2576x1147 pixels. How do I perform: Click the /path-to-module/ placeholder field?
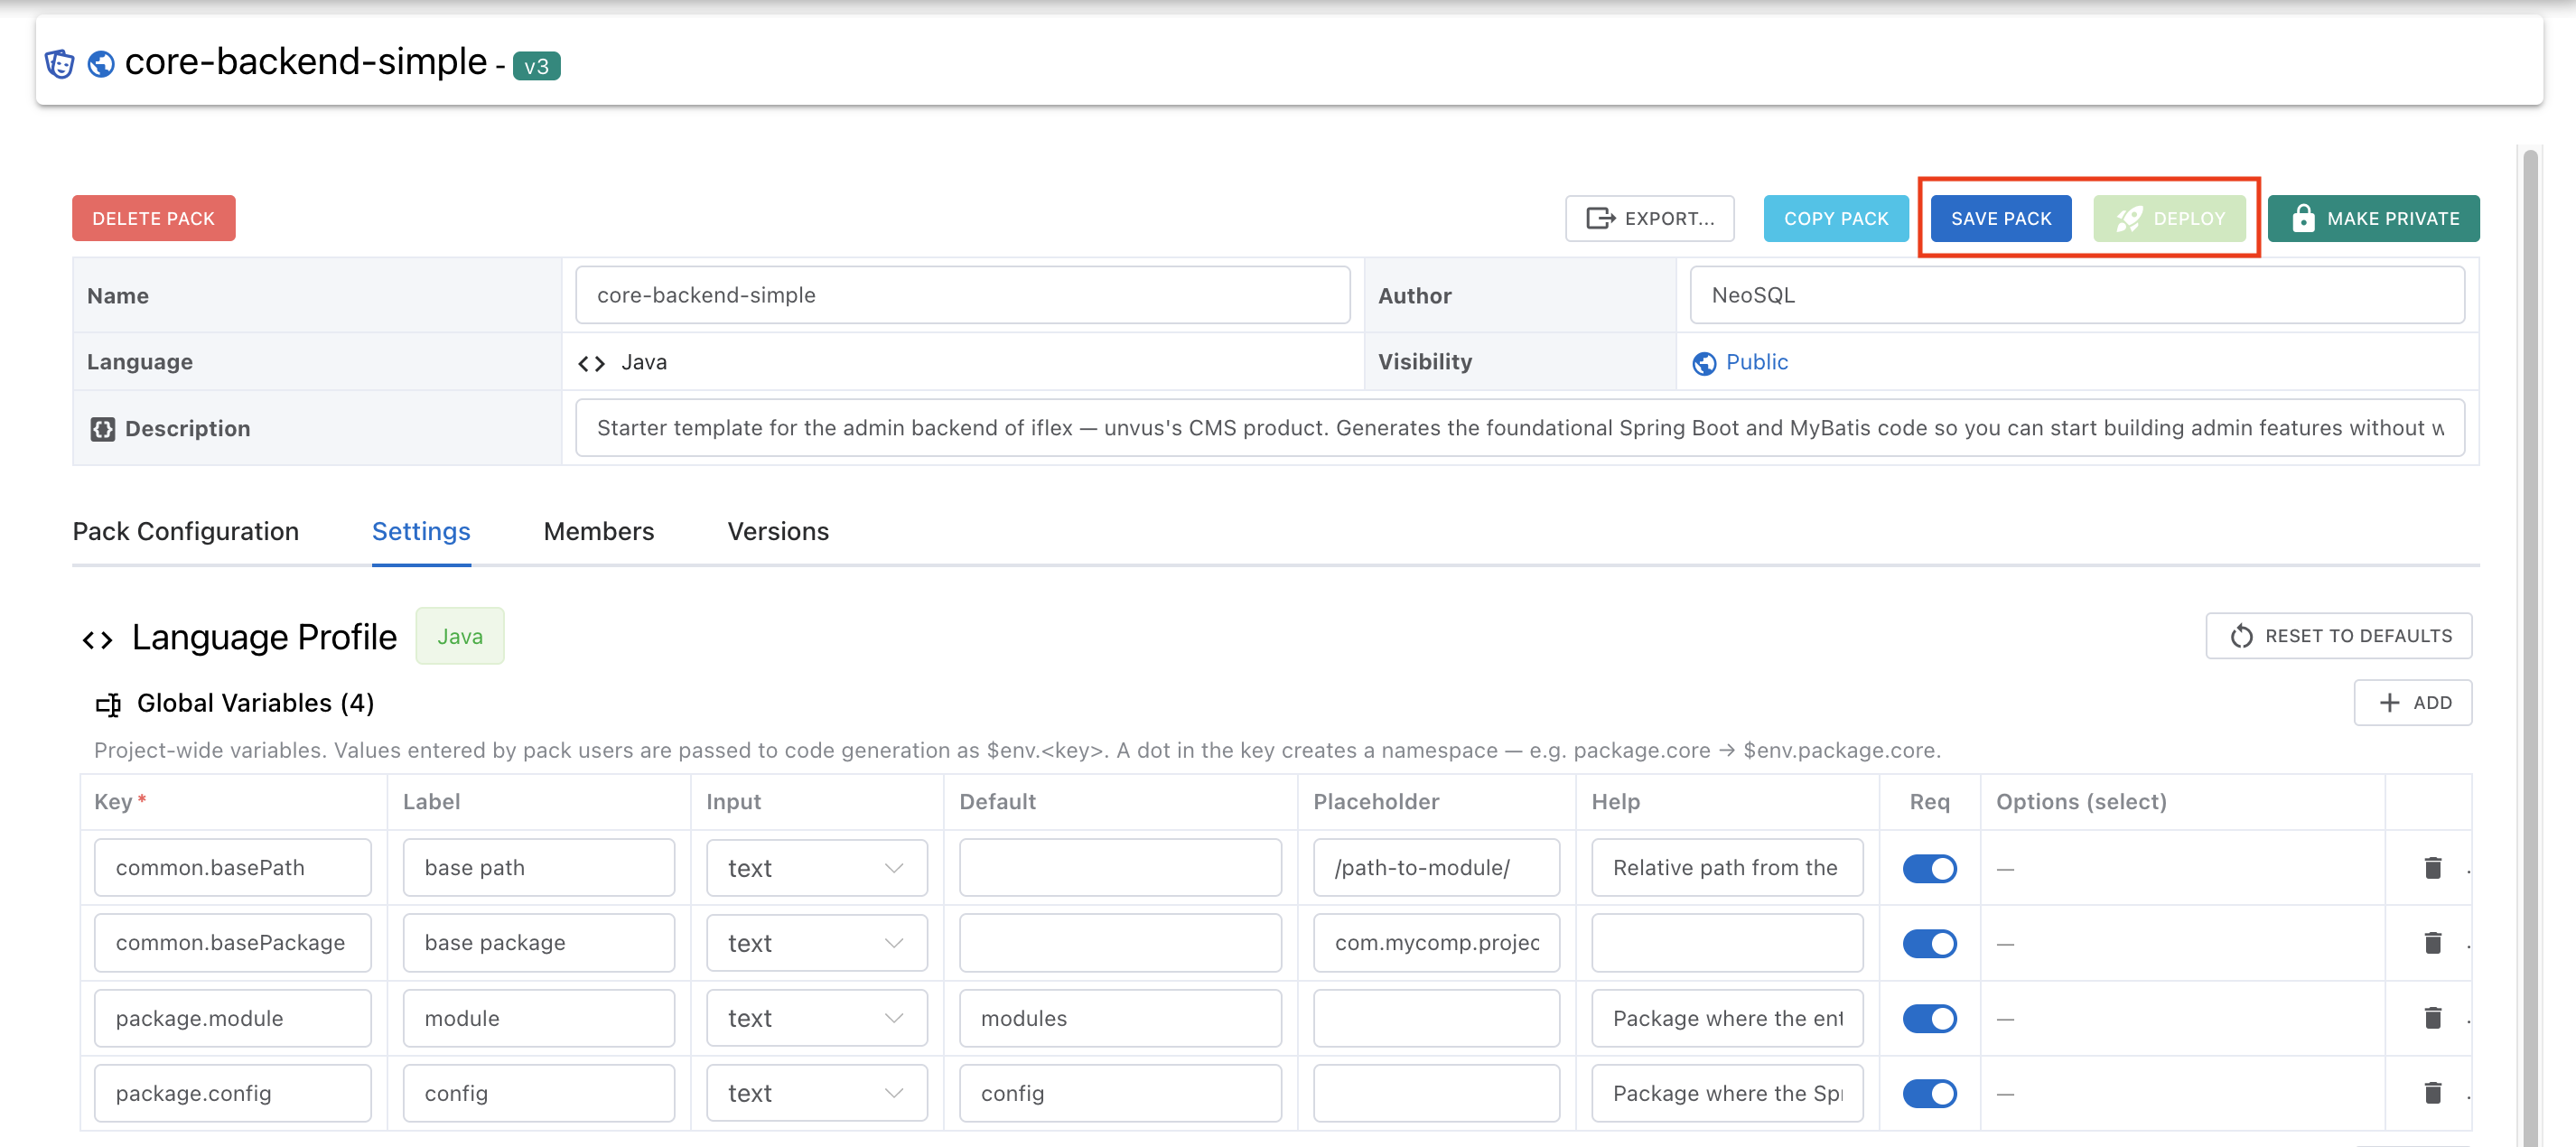(x=1436, y=868)
